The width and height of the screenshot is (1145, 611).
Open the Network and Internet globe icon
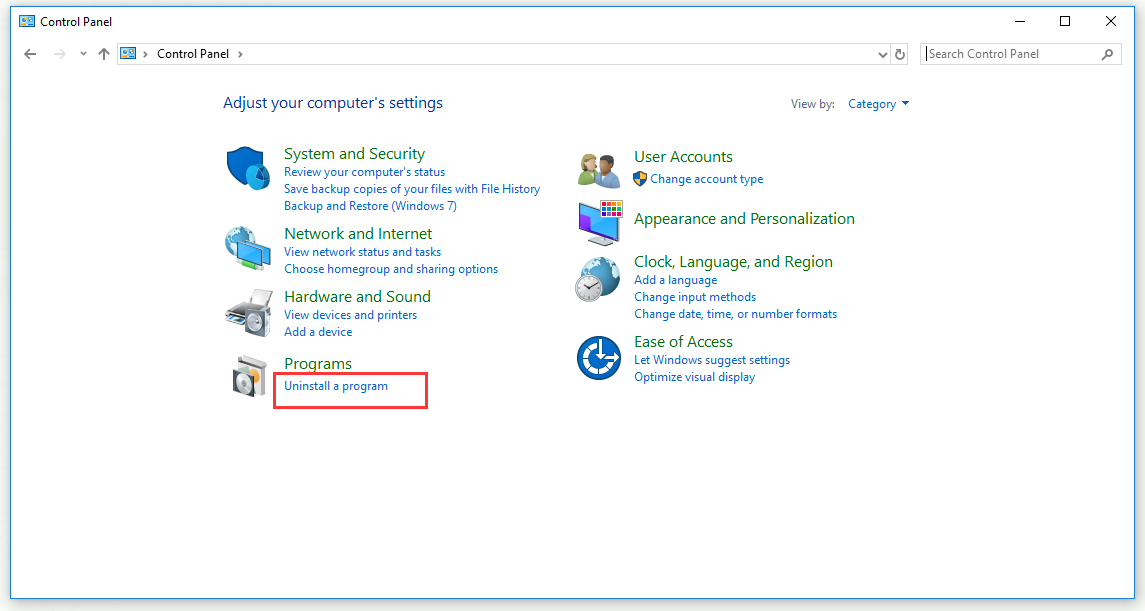[247, 248]
